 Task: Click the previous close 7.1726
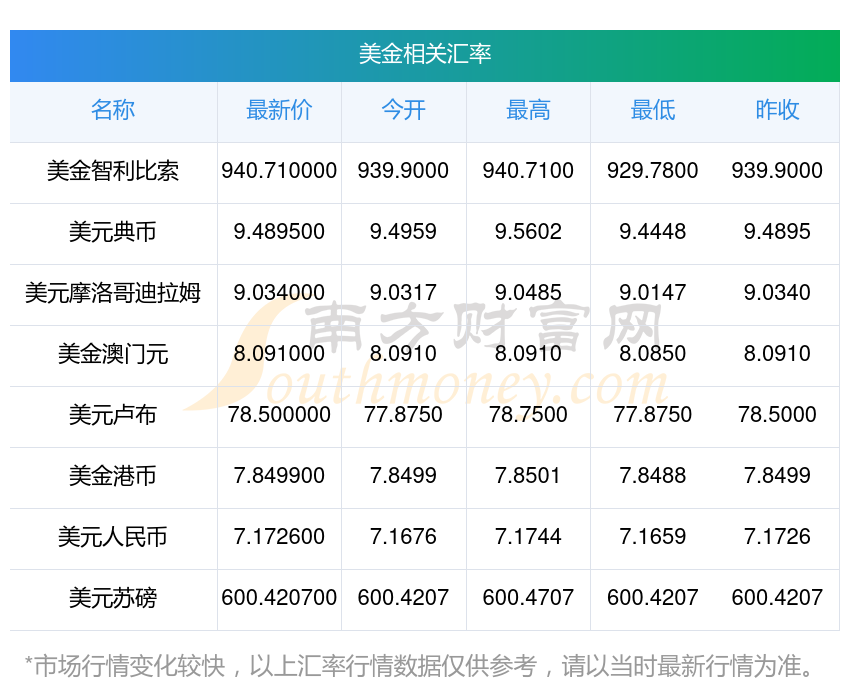click(777, 537)
